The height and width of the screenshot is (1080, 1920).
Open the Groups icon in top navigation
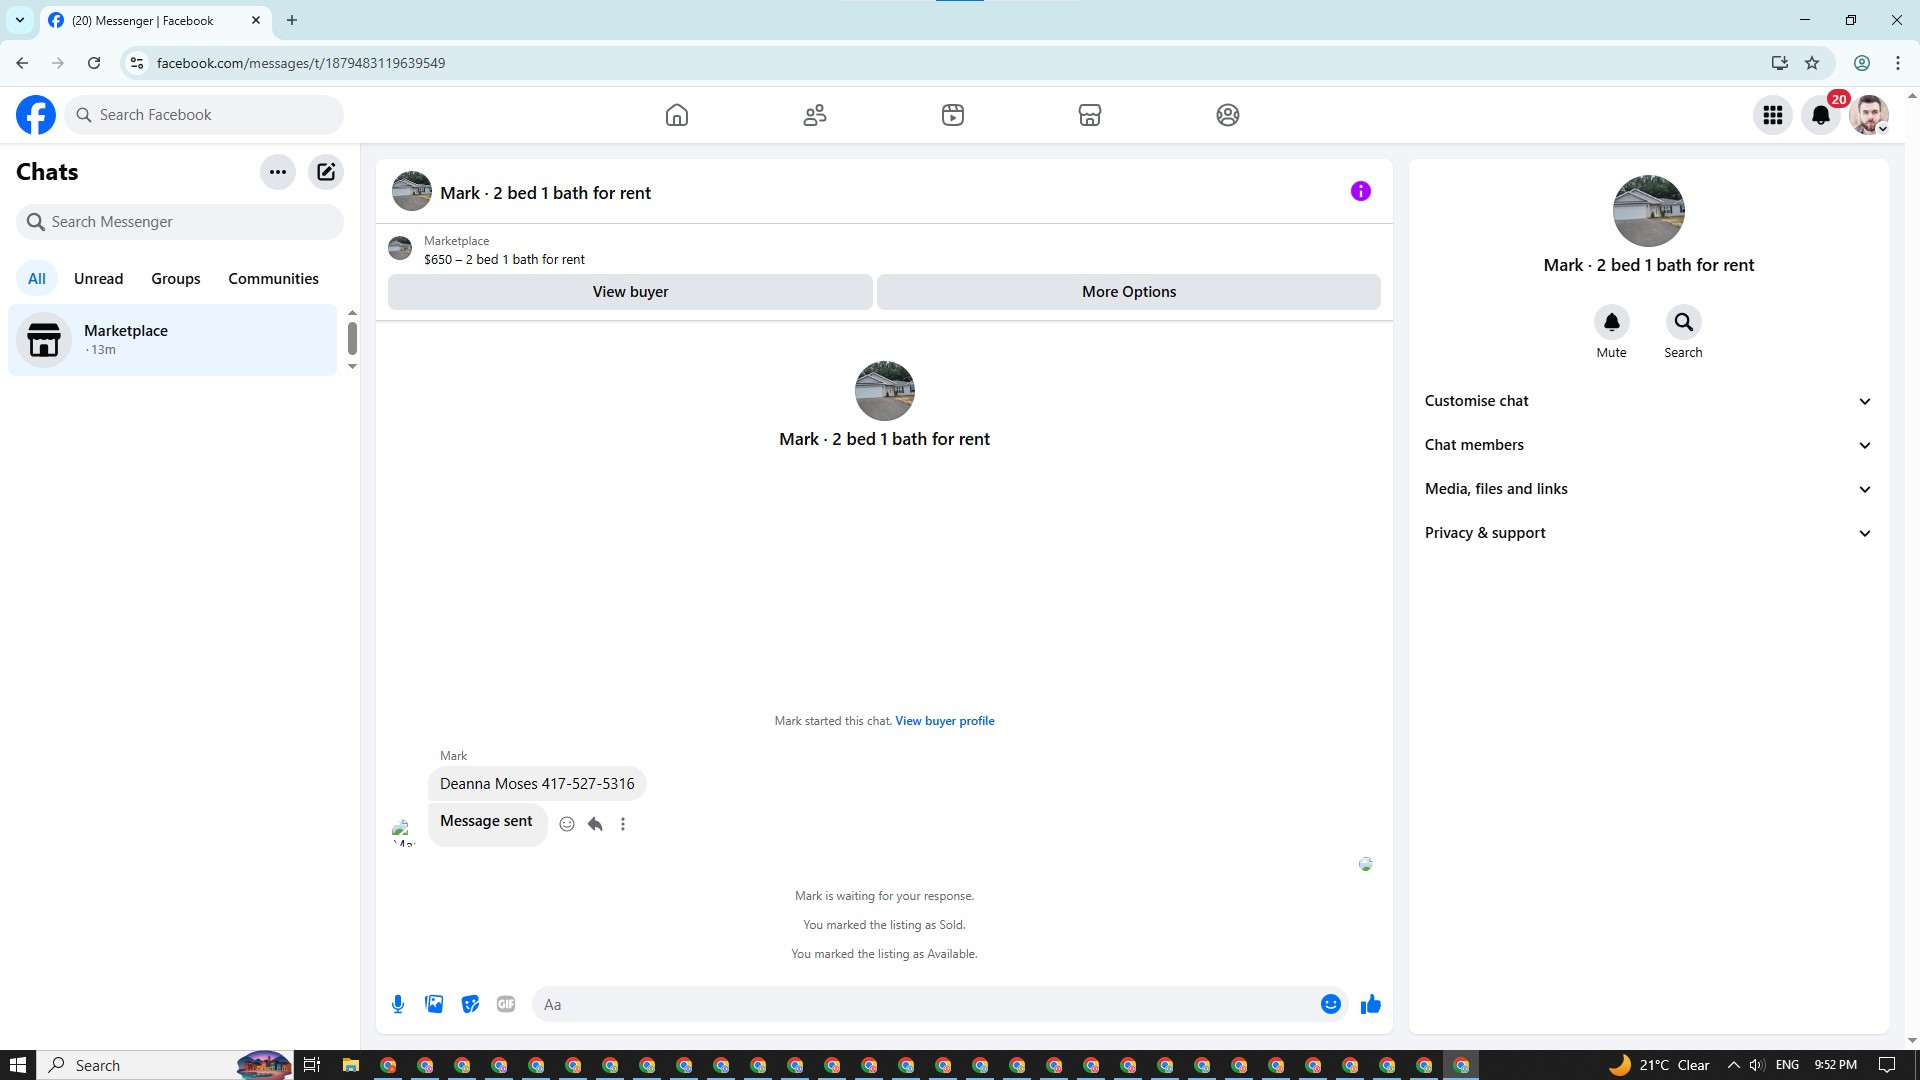pyautogui.click(x=1228, y=115)
